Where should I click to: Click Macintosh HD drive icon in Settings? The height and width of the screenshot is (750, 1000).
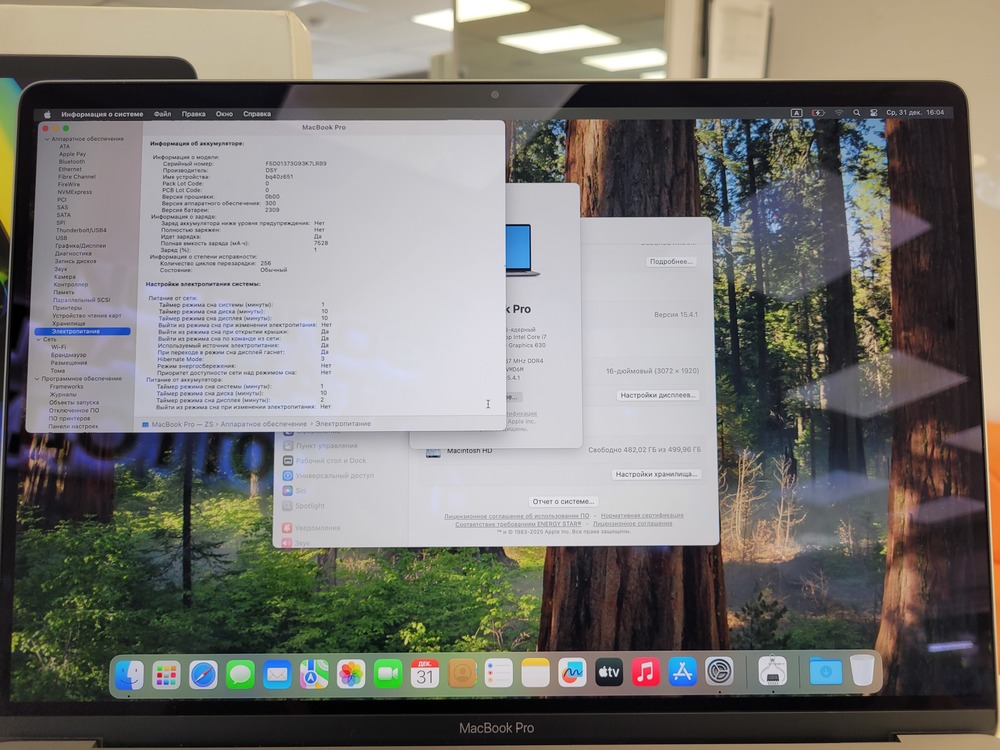coord(434,452)
